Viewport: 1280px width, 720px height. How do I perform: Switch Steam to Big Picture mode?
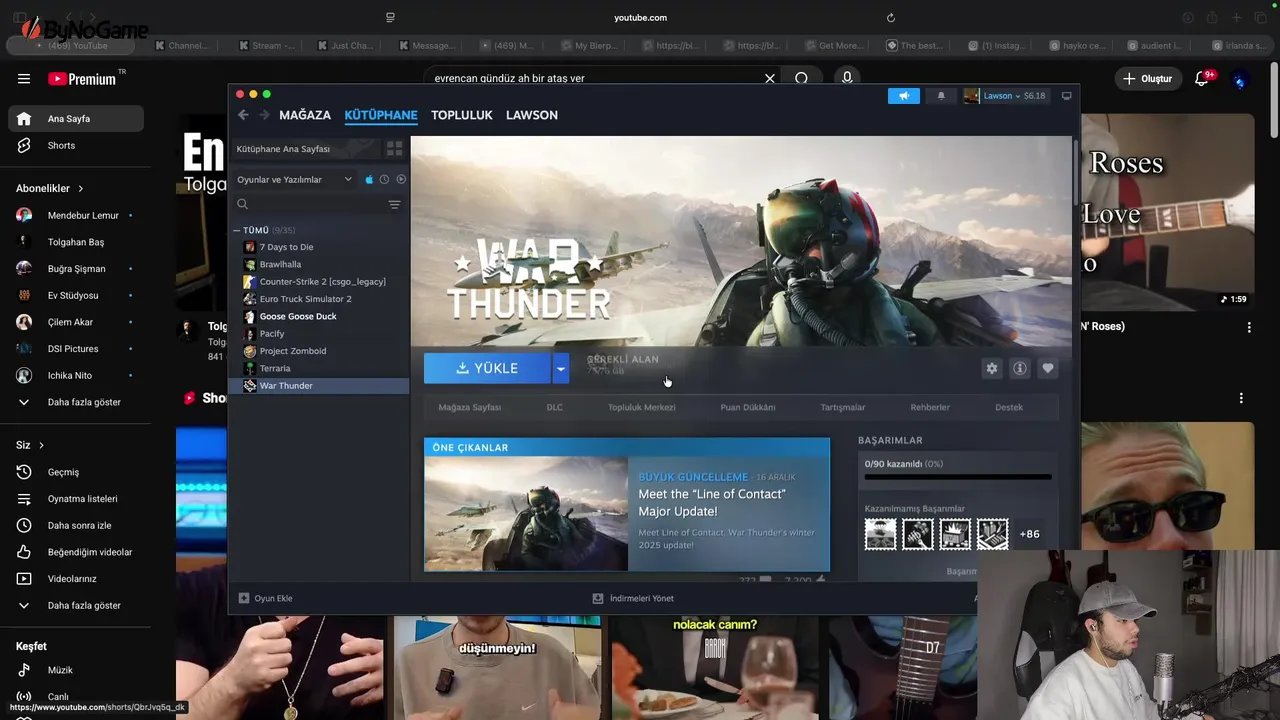(x=1066, y=96)
